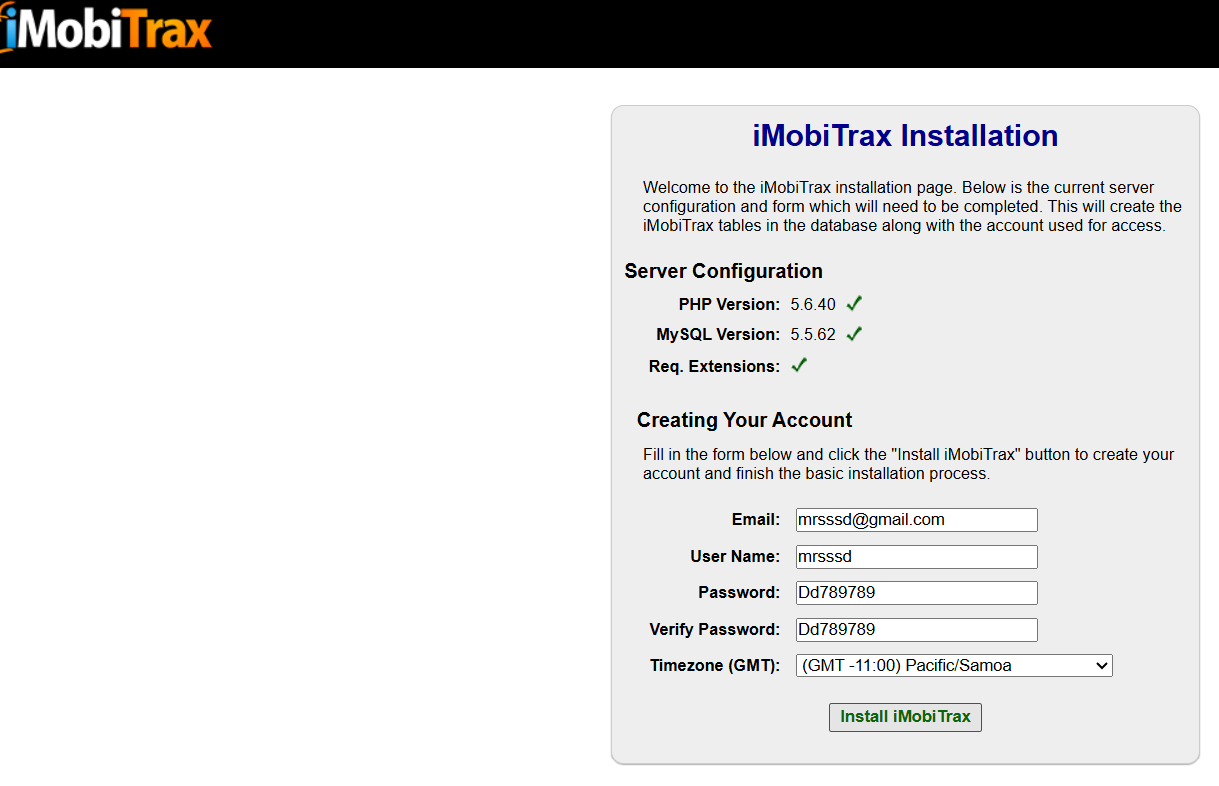Click the Creating Your Account heading
The width and height of the screenshot is (1219, 786).
(745, 420)
